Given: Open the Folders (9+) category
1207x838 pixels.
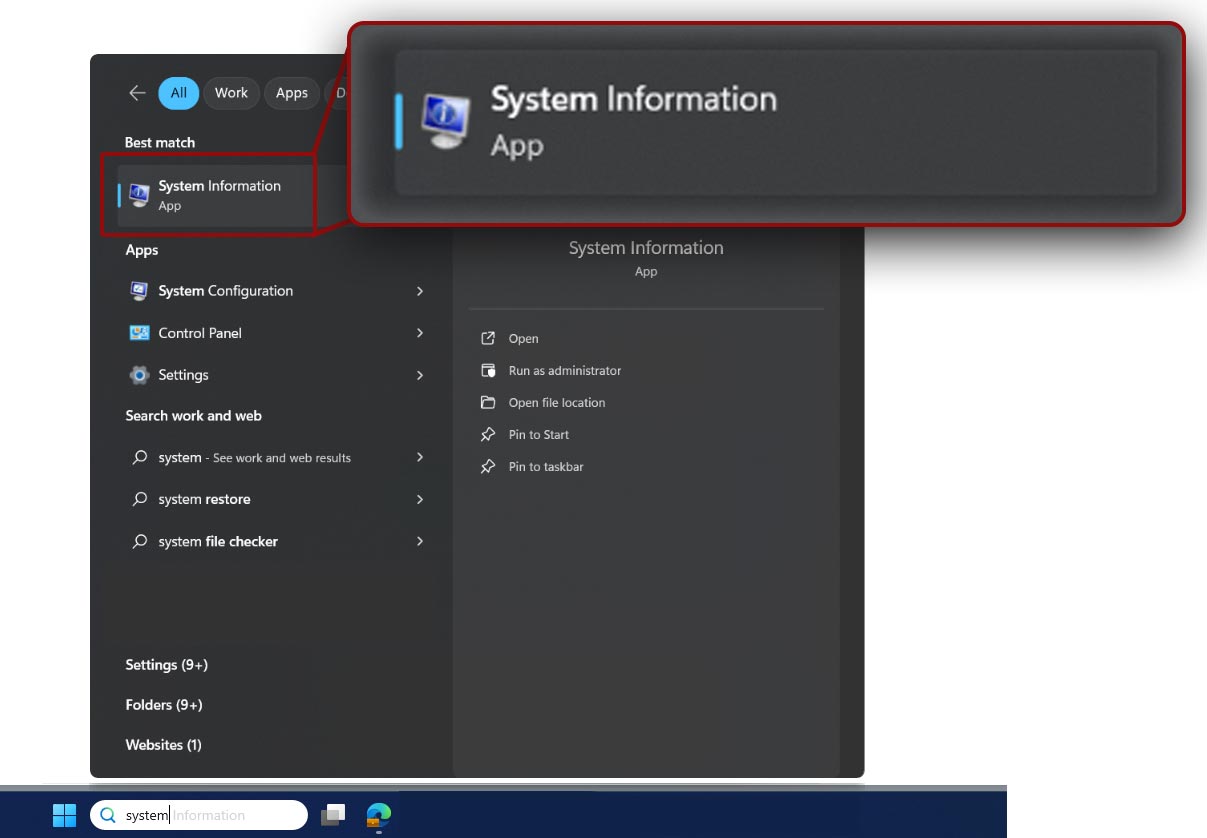Looking at the screenshot, I should point(164,705).
